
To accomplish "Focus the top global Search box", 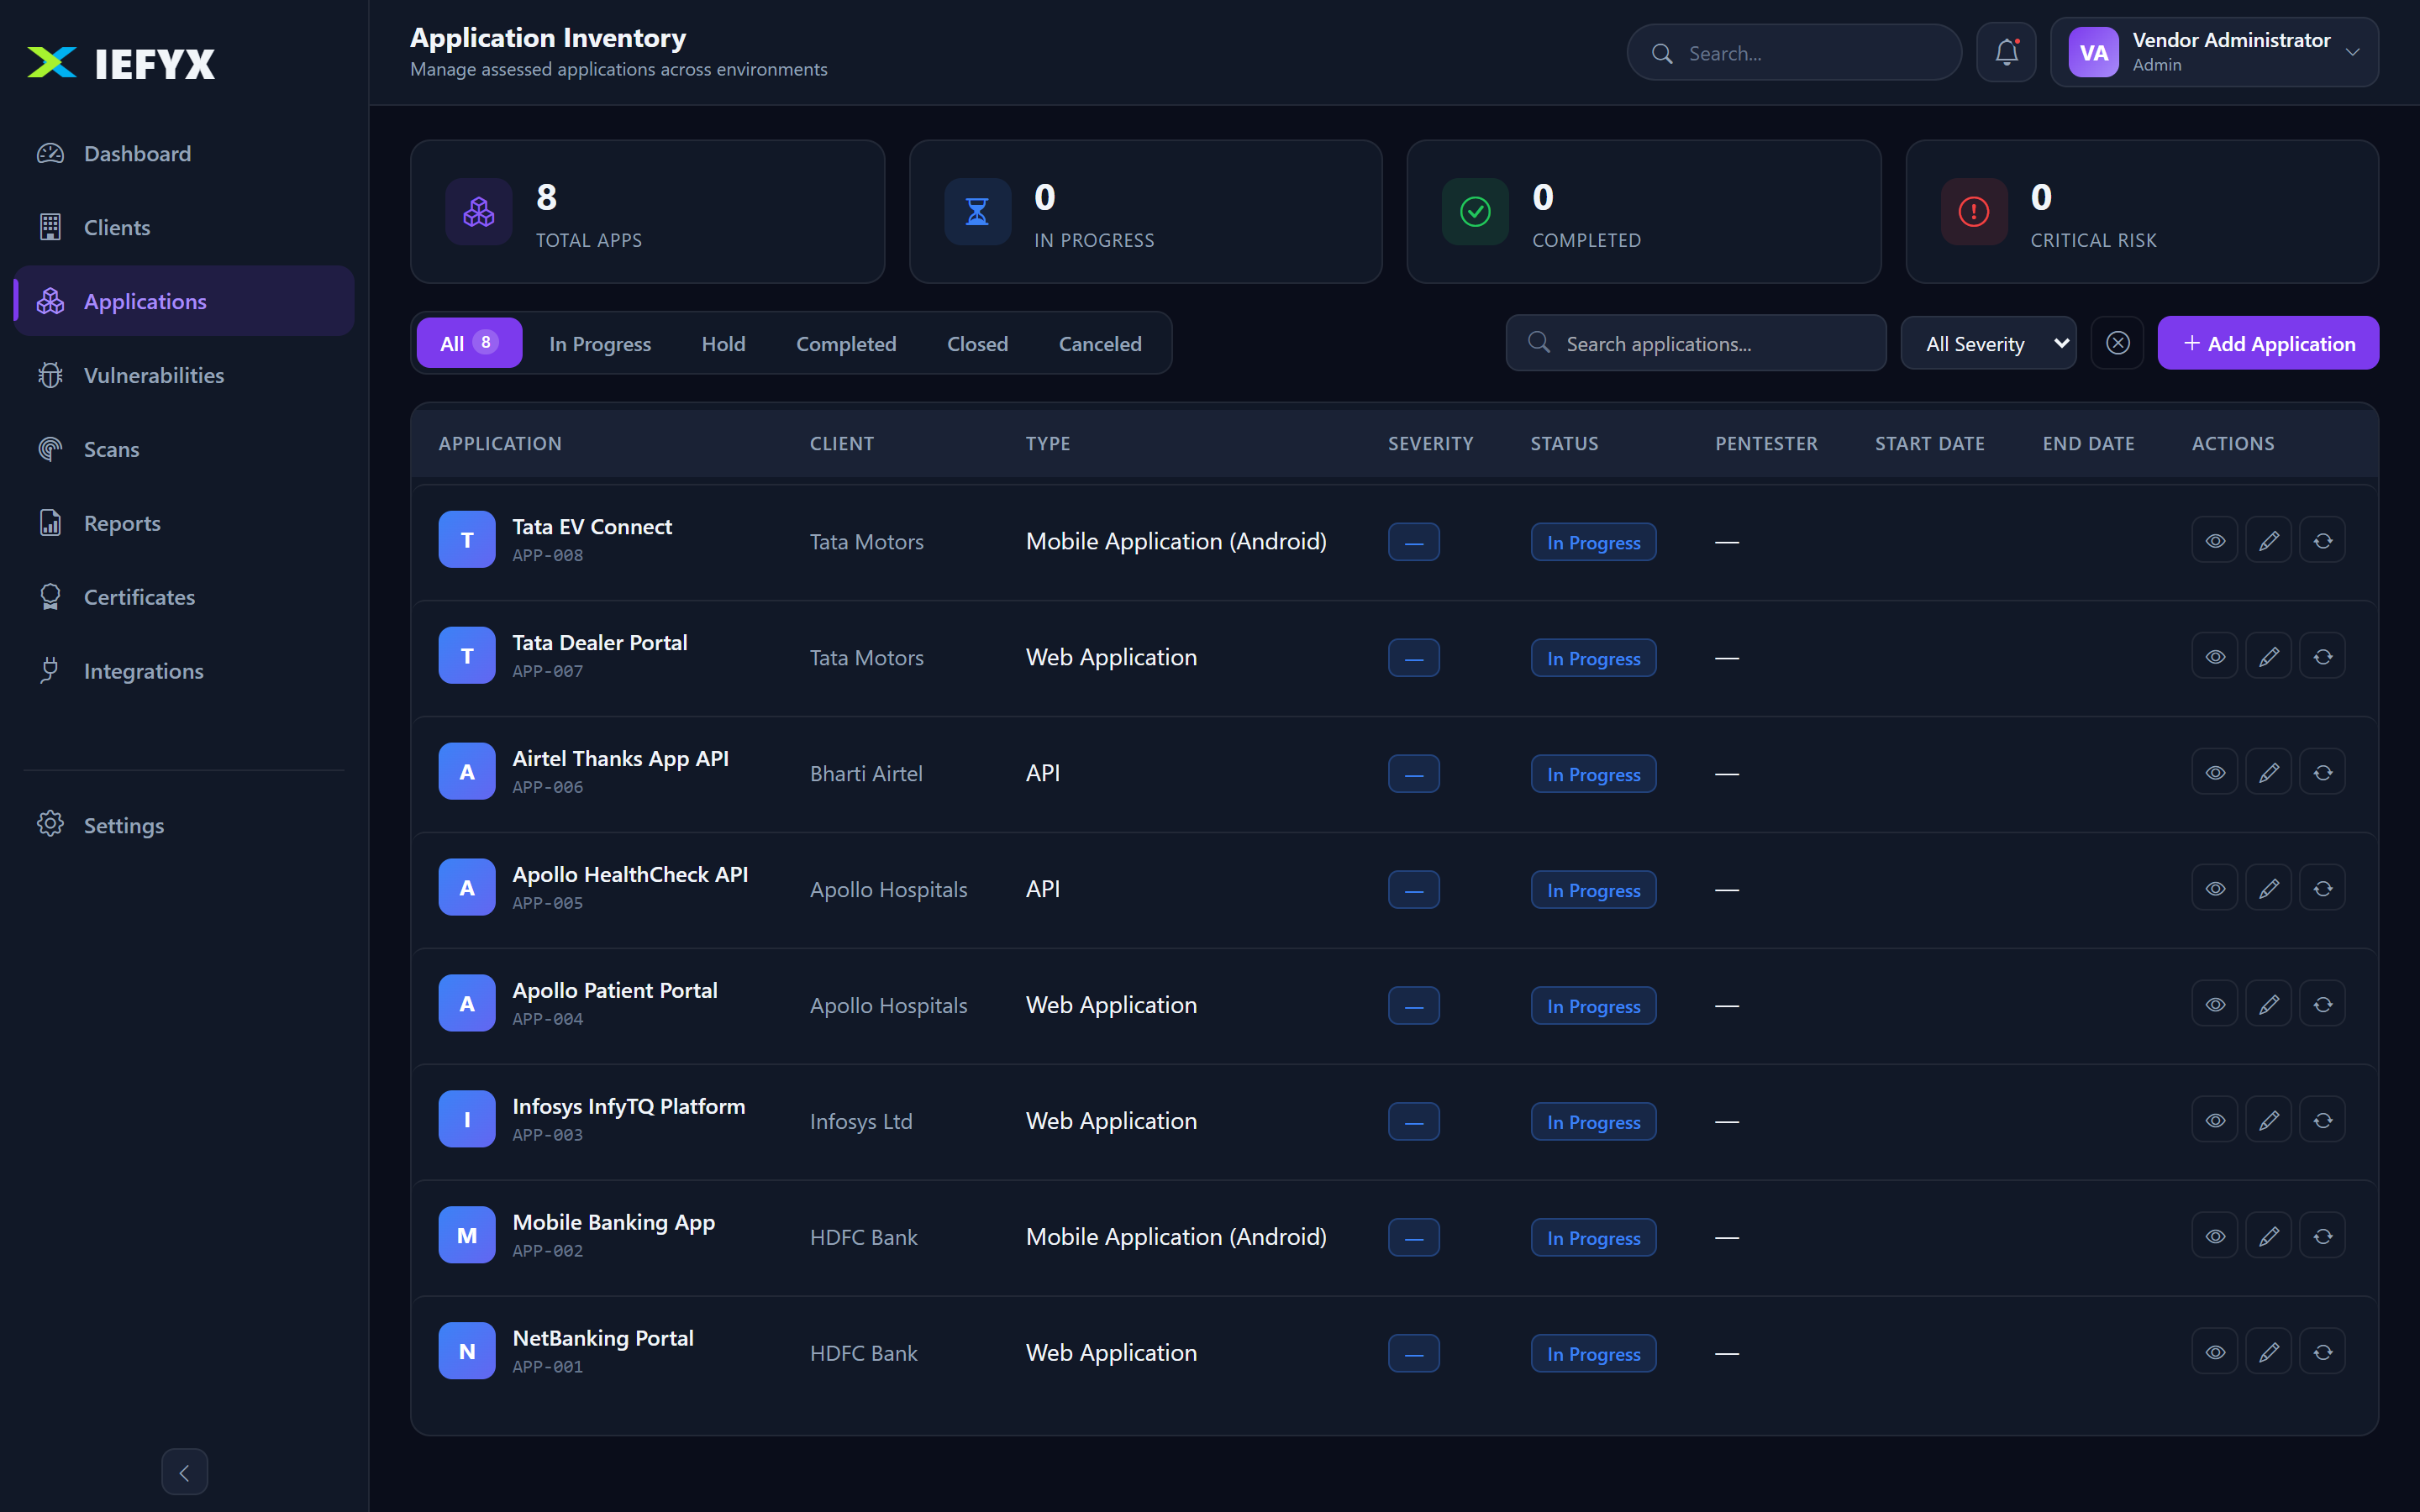I will coord(1794,52).
